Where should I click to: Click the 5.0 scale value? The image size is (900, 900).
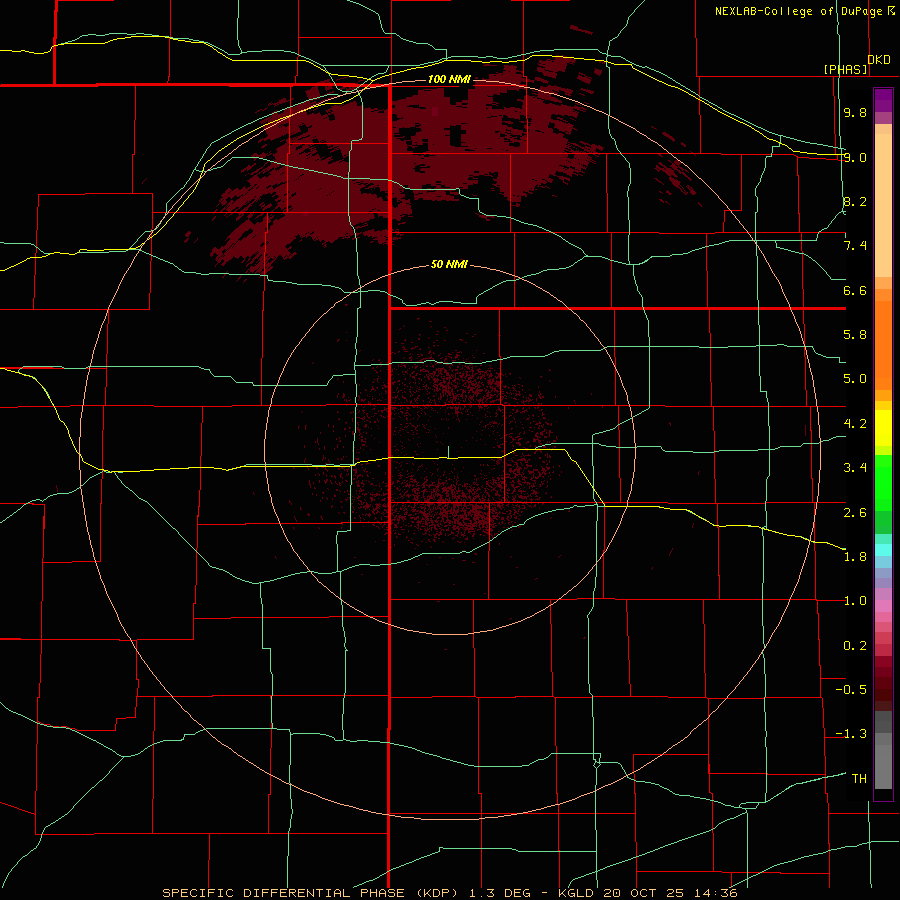click(x=855, y=379)
